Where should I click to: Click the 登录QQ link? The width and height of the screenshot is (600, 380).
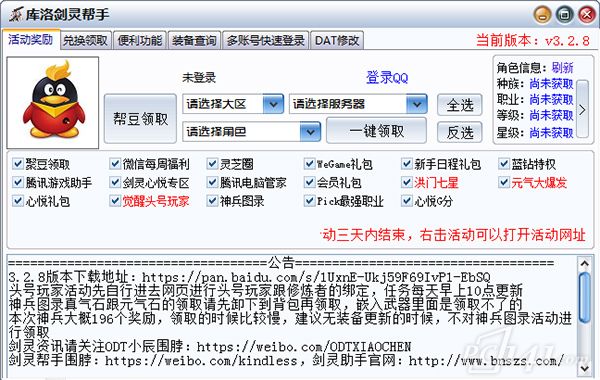tap(387, 78)
